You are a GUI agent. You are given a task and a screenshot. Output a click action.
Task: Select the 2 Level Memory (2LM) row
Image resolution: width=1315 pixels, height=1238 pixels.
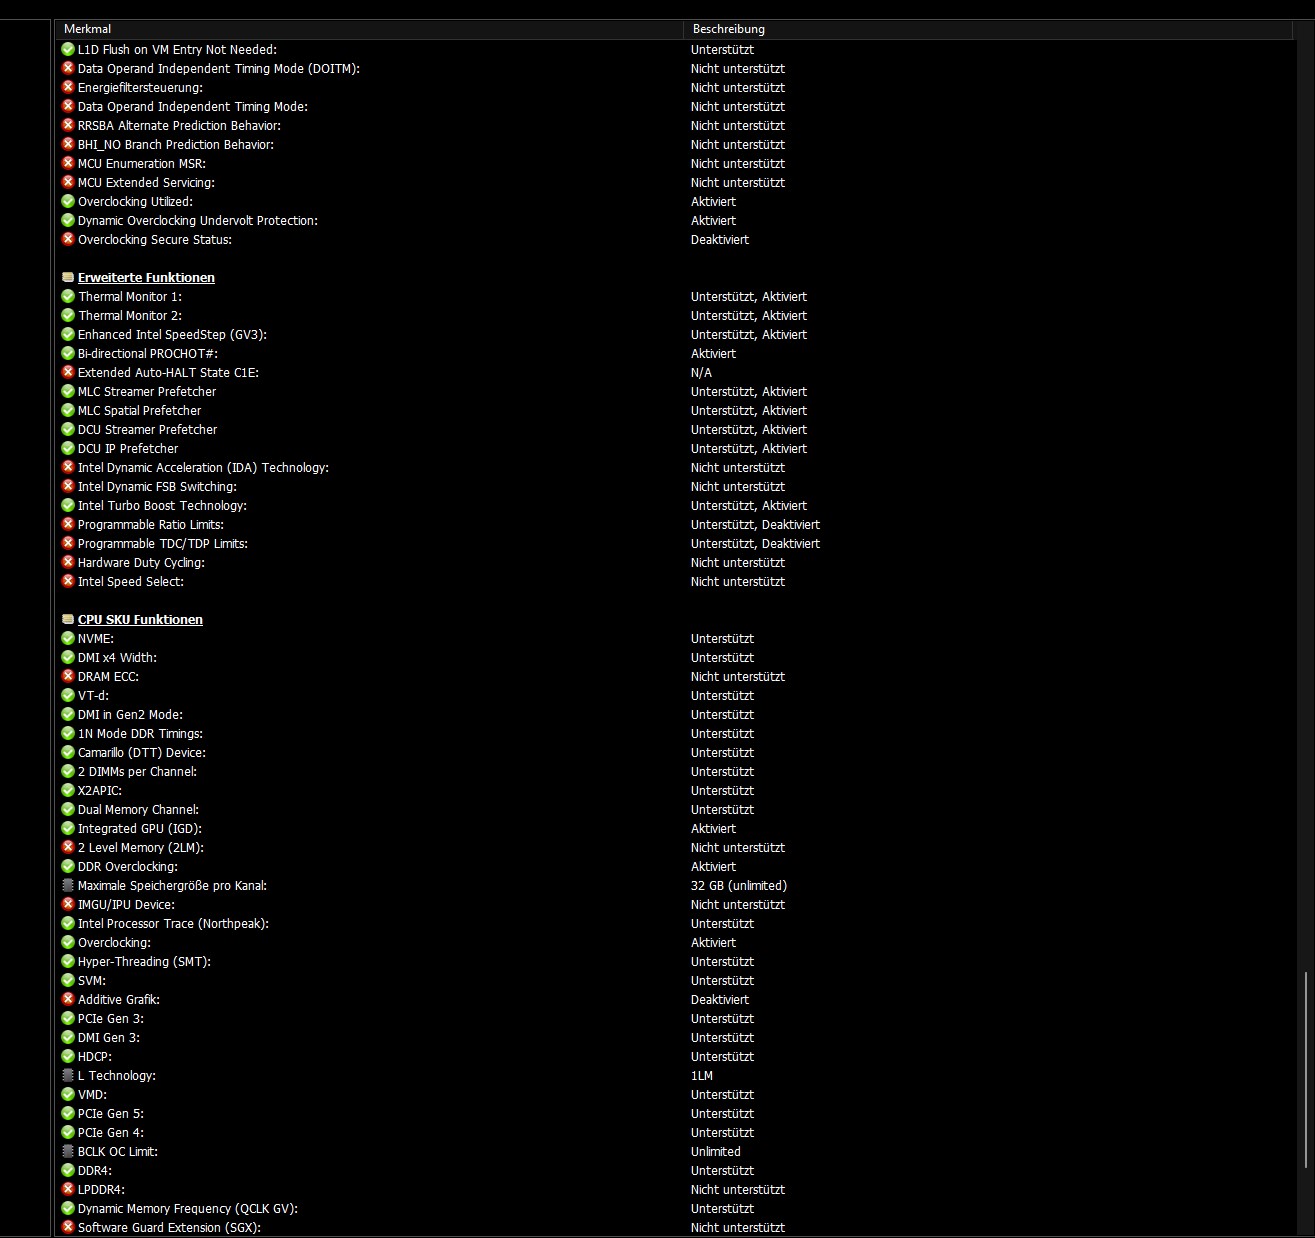point(676,848)
